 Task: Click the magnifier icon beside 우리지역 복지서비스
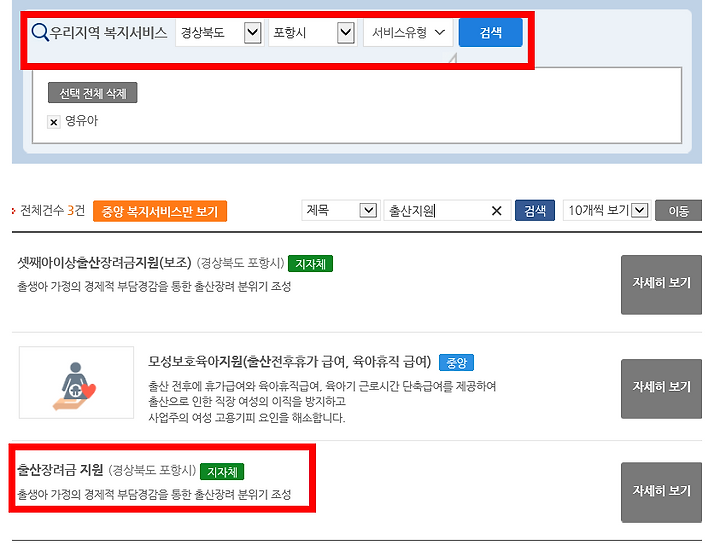click(x=40, y=33)
